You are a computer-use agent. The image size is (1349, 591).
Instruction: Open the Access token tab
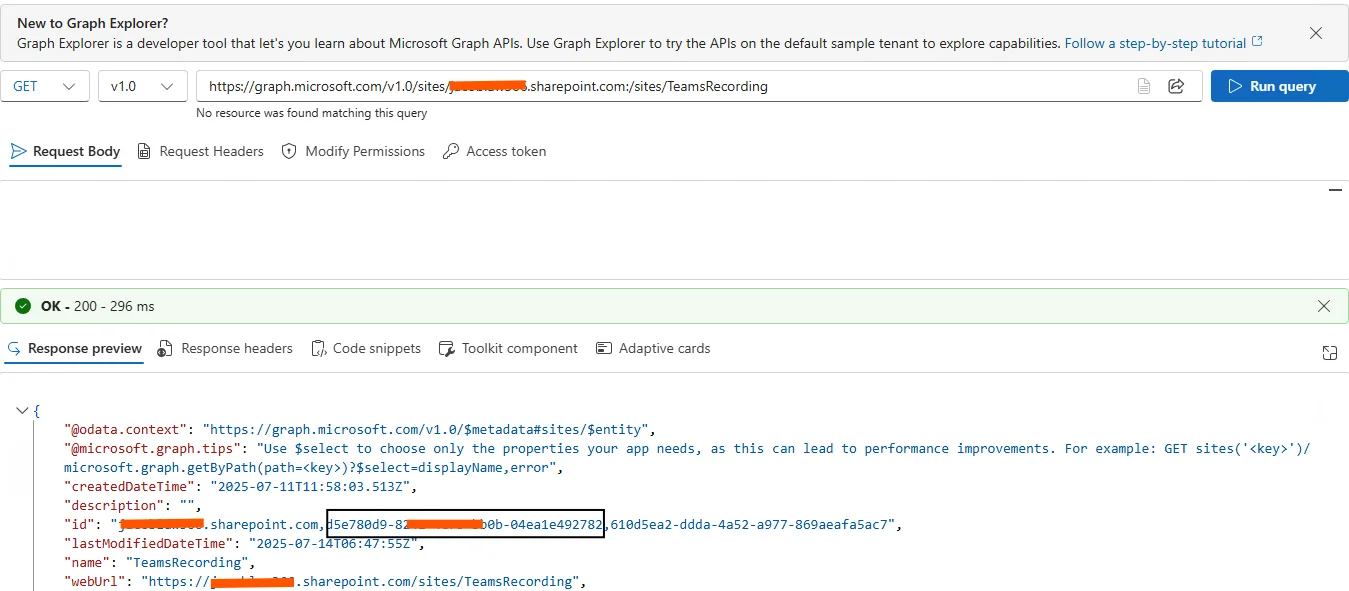click(495, 152)
